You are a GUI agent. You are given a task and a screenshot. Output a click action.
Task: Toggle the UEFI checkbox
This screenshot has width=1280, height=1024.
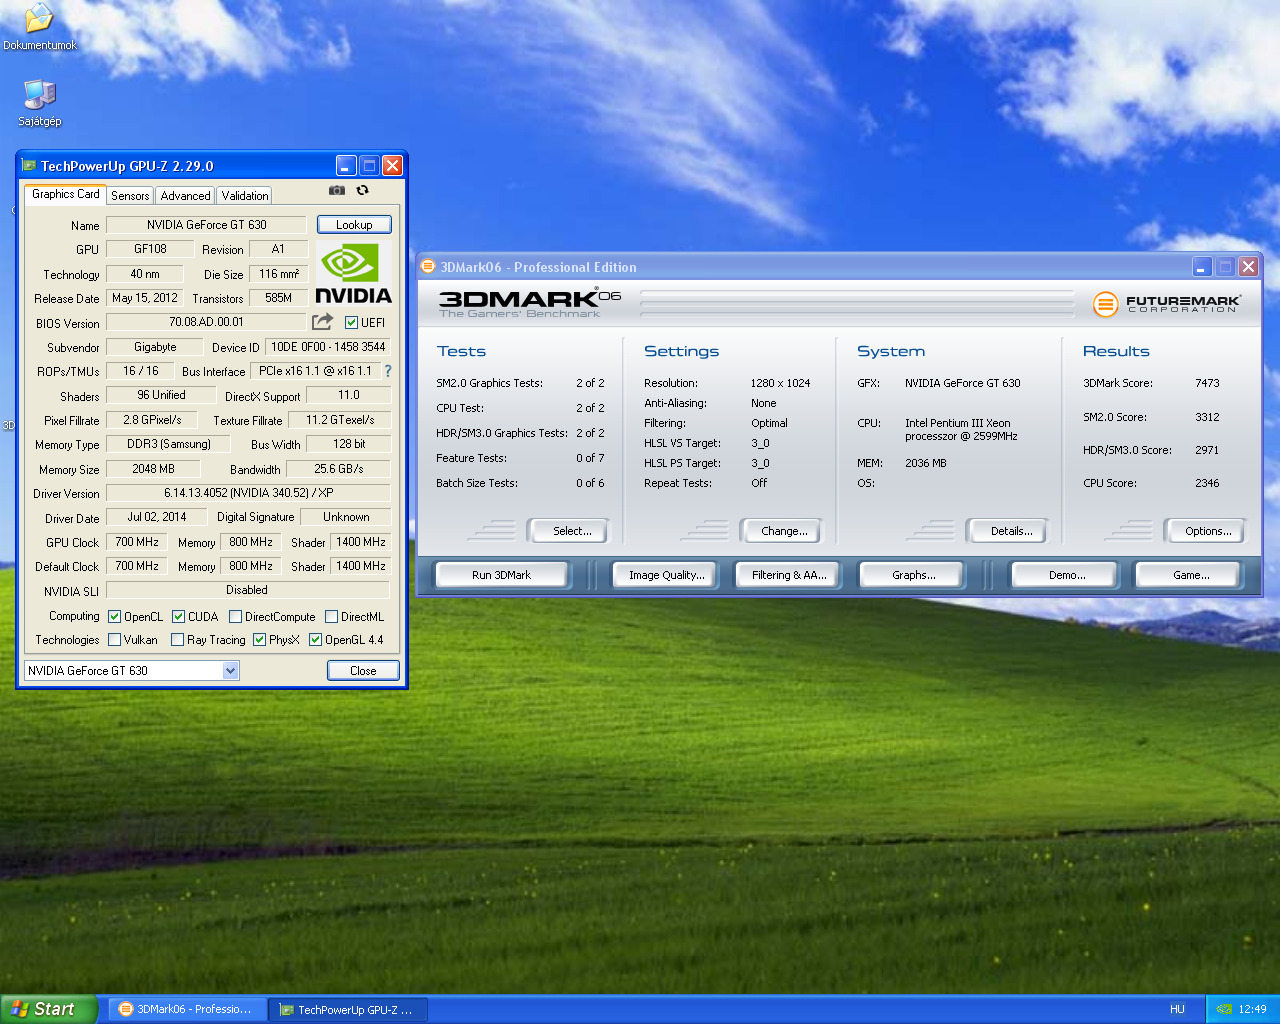point(351,322)
